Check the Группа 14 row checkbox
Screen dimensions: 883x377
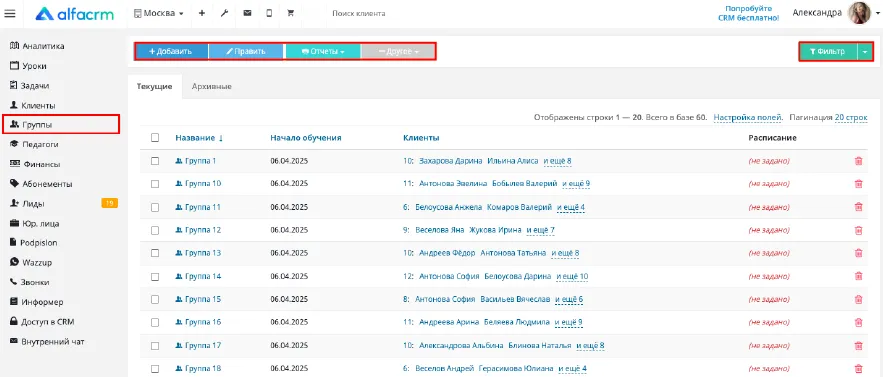coord(155,276)
